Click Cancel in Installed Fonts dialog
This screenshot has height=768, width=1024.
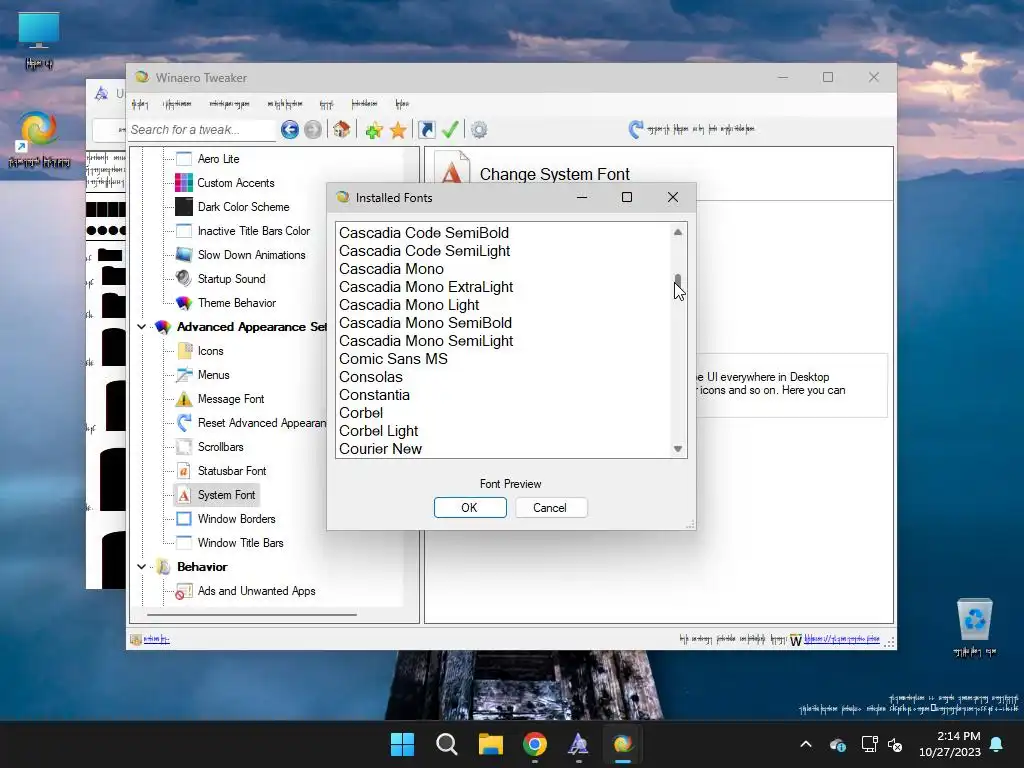[x=551, y=508]
